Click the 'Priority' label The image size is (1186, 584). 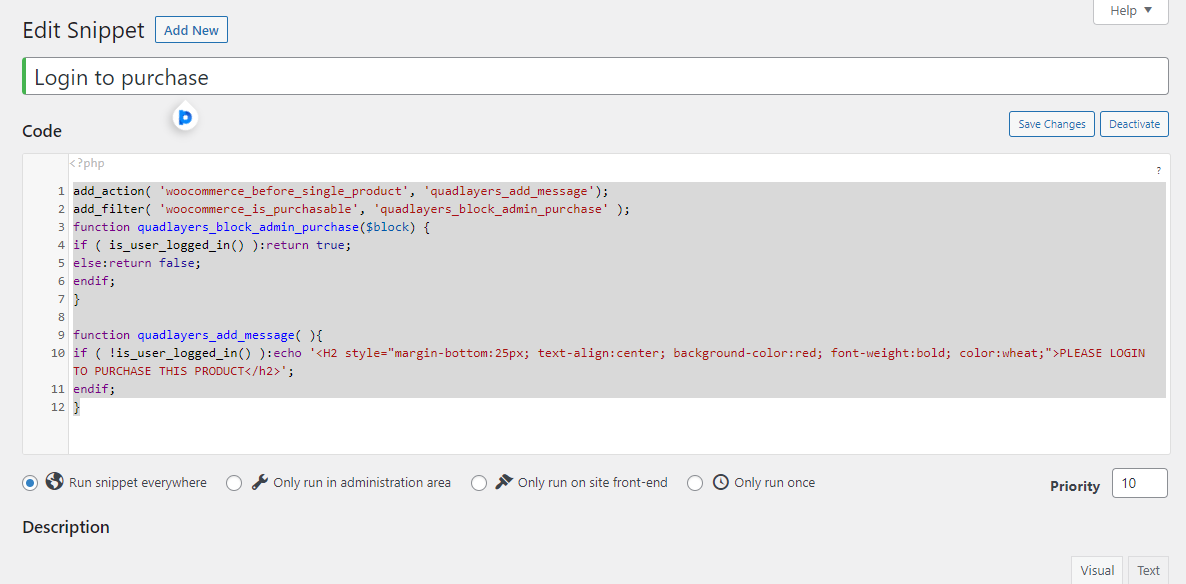(x=1075, y=486)
